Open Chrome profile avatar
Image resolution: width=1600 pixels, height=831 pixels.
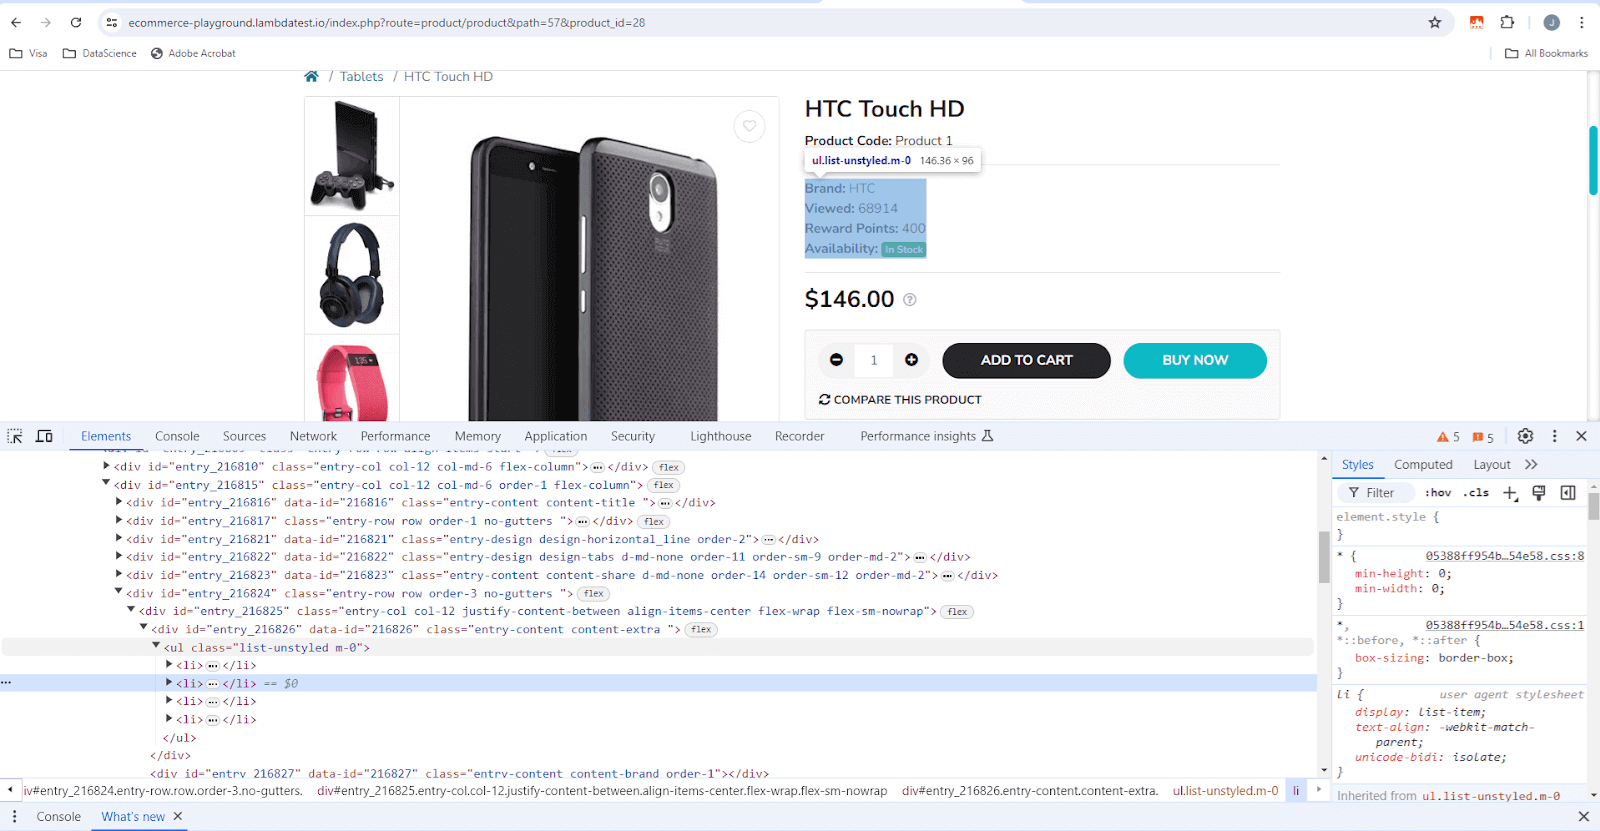[x=1551, y=22]
